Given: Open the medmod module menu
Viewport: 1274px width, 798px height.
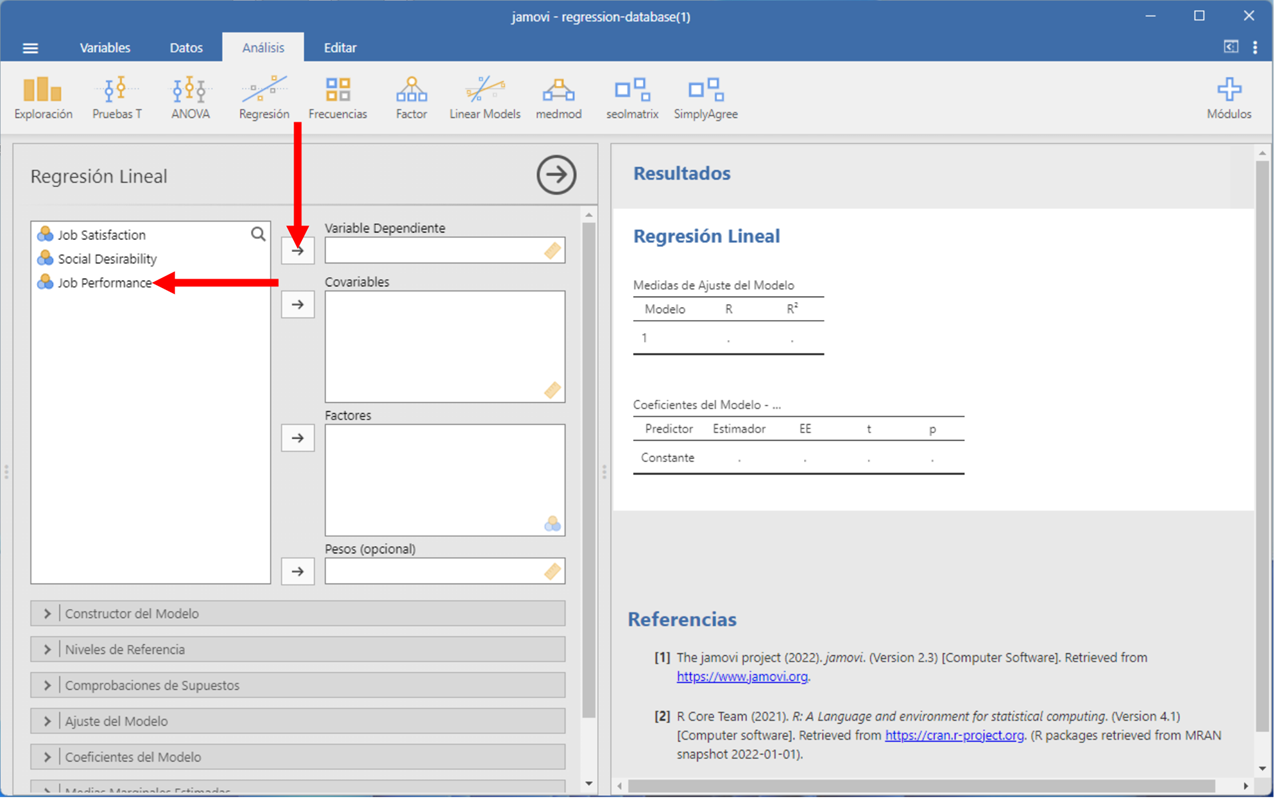Looking at the screenshot, I should [x=558, y=98].
